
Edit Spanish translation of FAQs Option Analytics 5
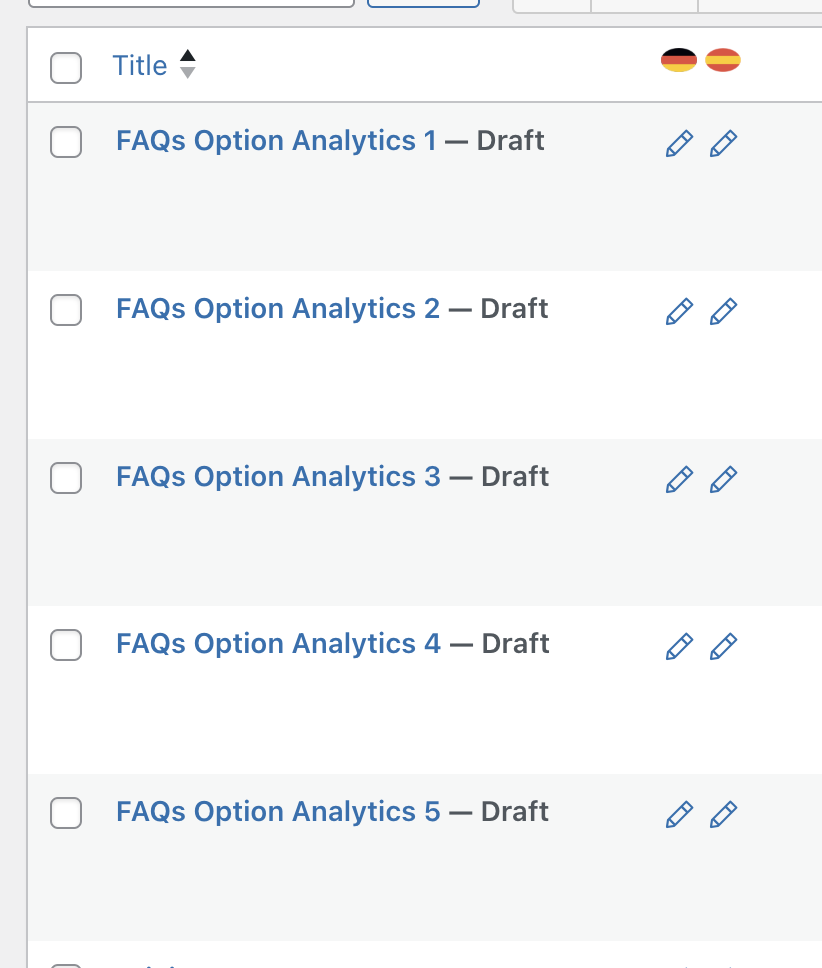[723, 814]
